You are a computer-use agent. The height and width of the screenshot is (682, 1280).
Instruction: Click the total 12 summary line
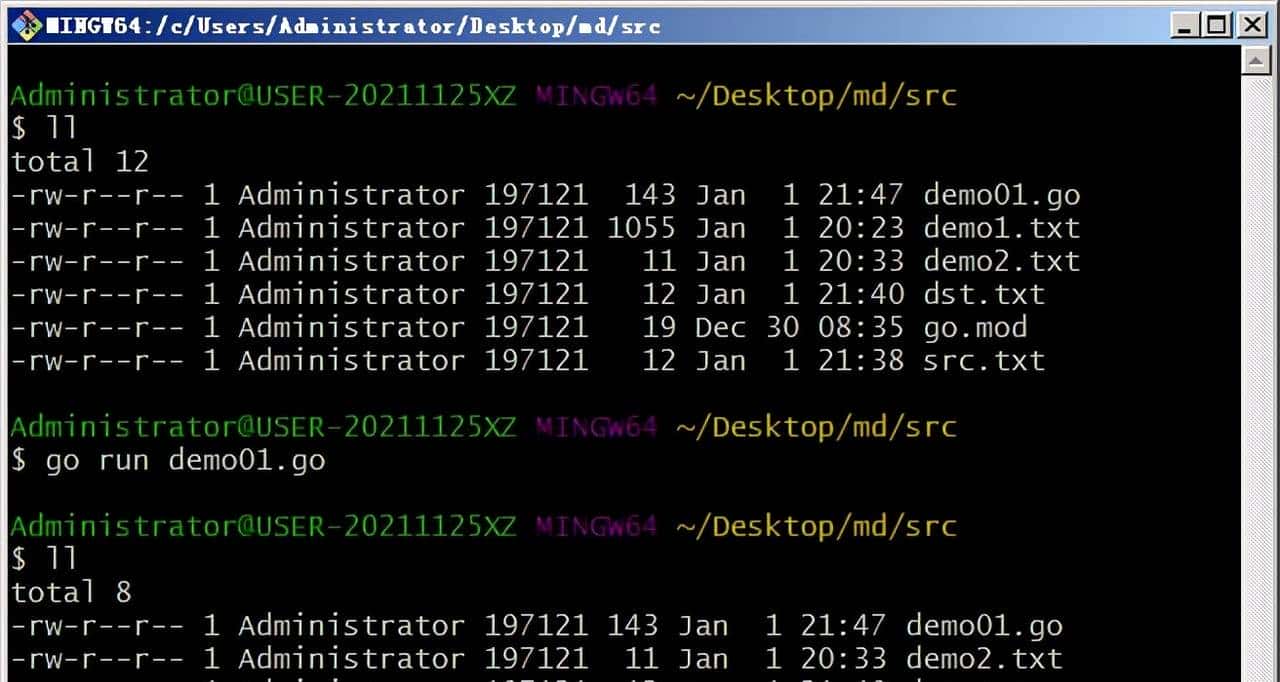[x=79, y=160]
